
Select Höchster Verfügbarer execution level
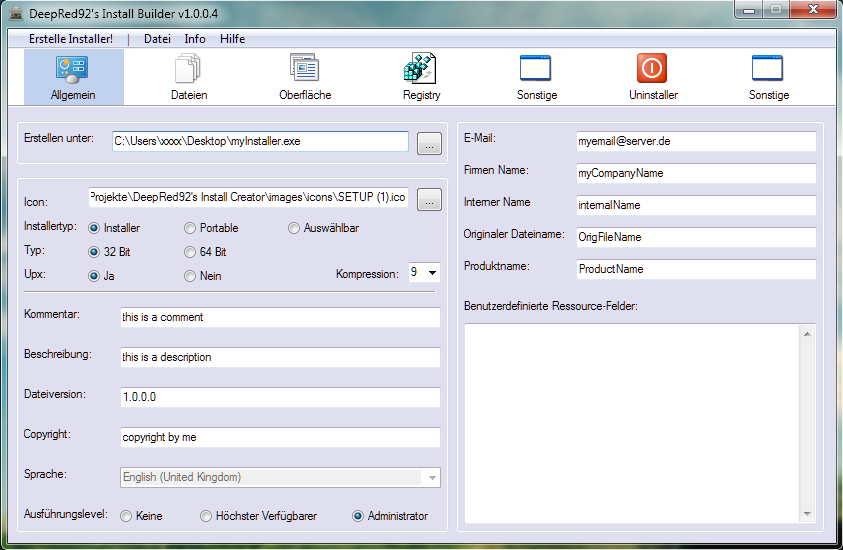pyautogui.click(x=206, y=516)
